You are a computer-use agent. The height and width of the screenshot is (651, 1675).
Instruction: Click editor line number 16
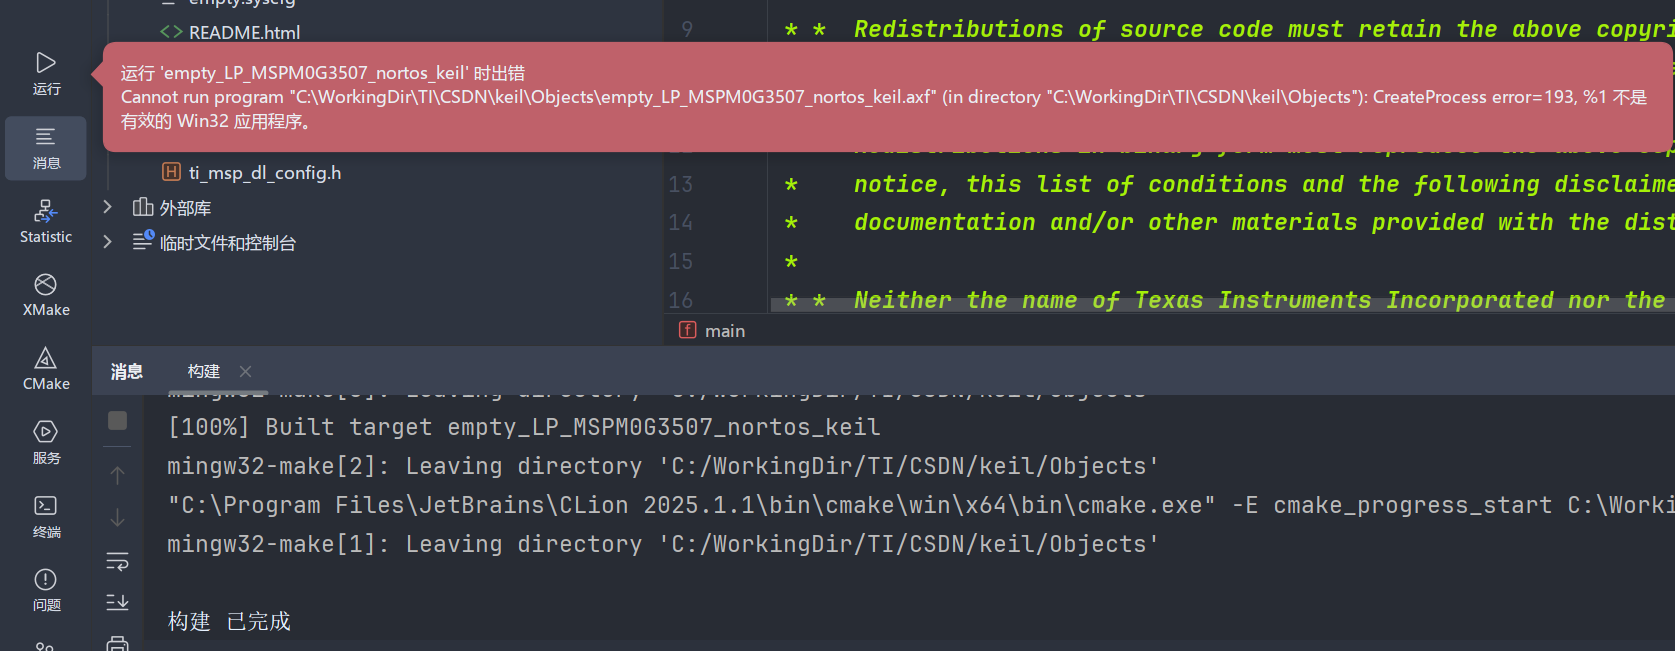pyautogui.click(x=681, y=300)
